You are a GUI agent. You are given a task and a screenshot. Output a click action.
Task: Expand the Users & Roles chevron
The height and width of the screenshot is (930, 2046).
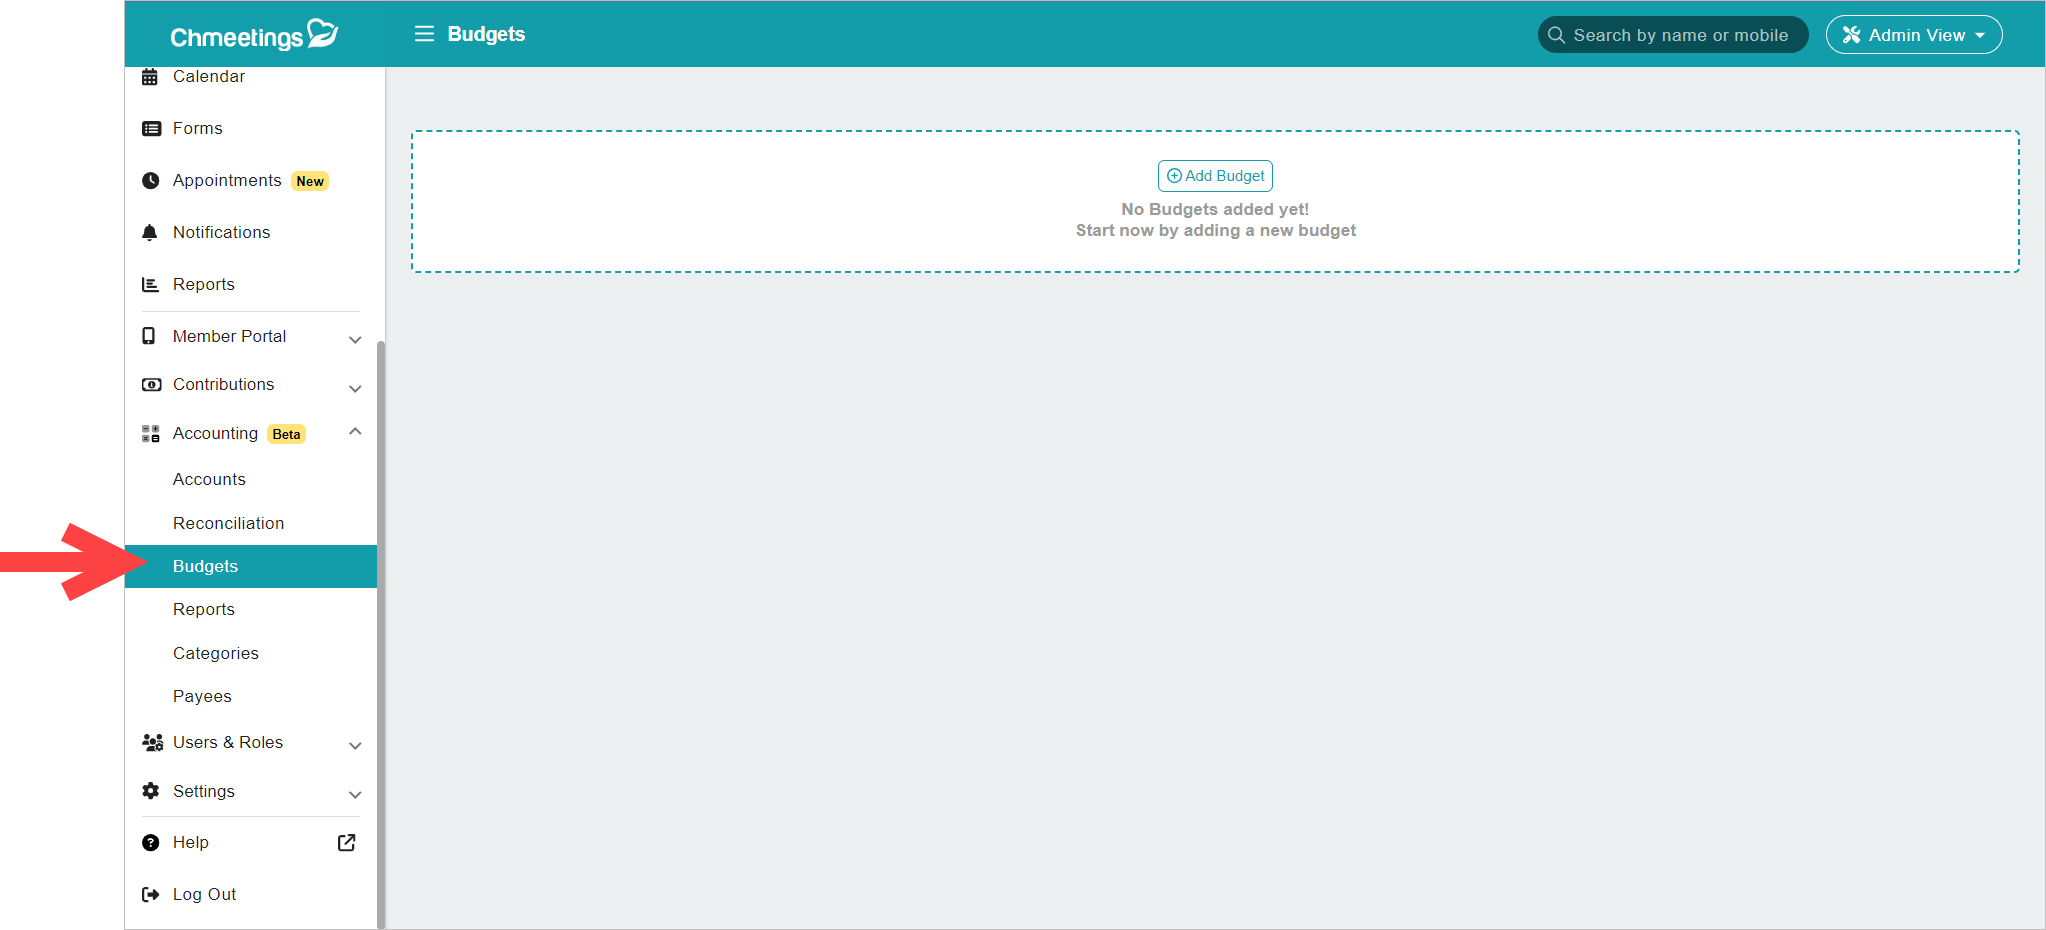(x=355, y=746)
